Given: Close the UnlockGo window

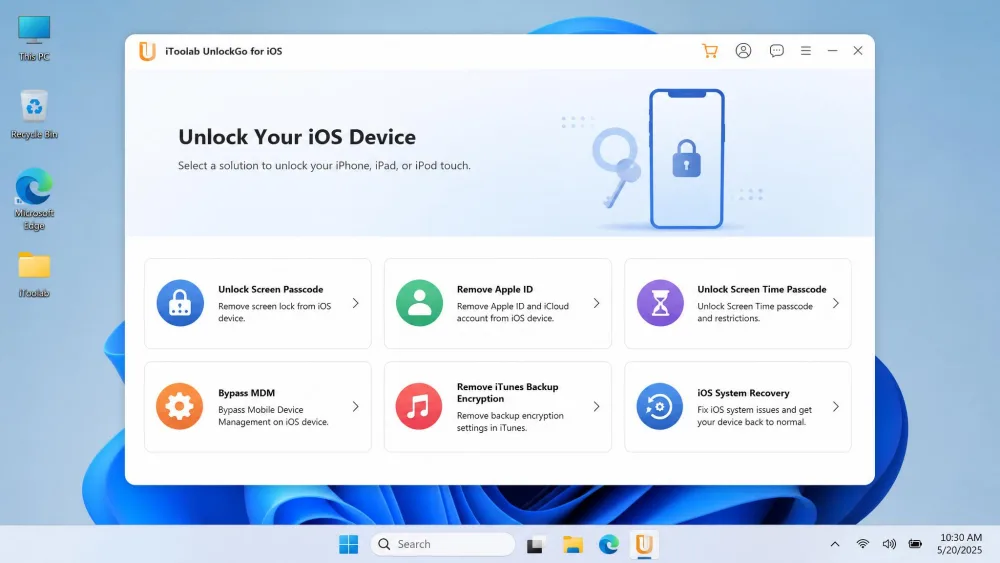Looking at the screenshot, I should tap(858, 51).
